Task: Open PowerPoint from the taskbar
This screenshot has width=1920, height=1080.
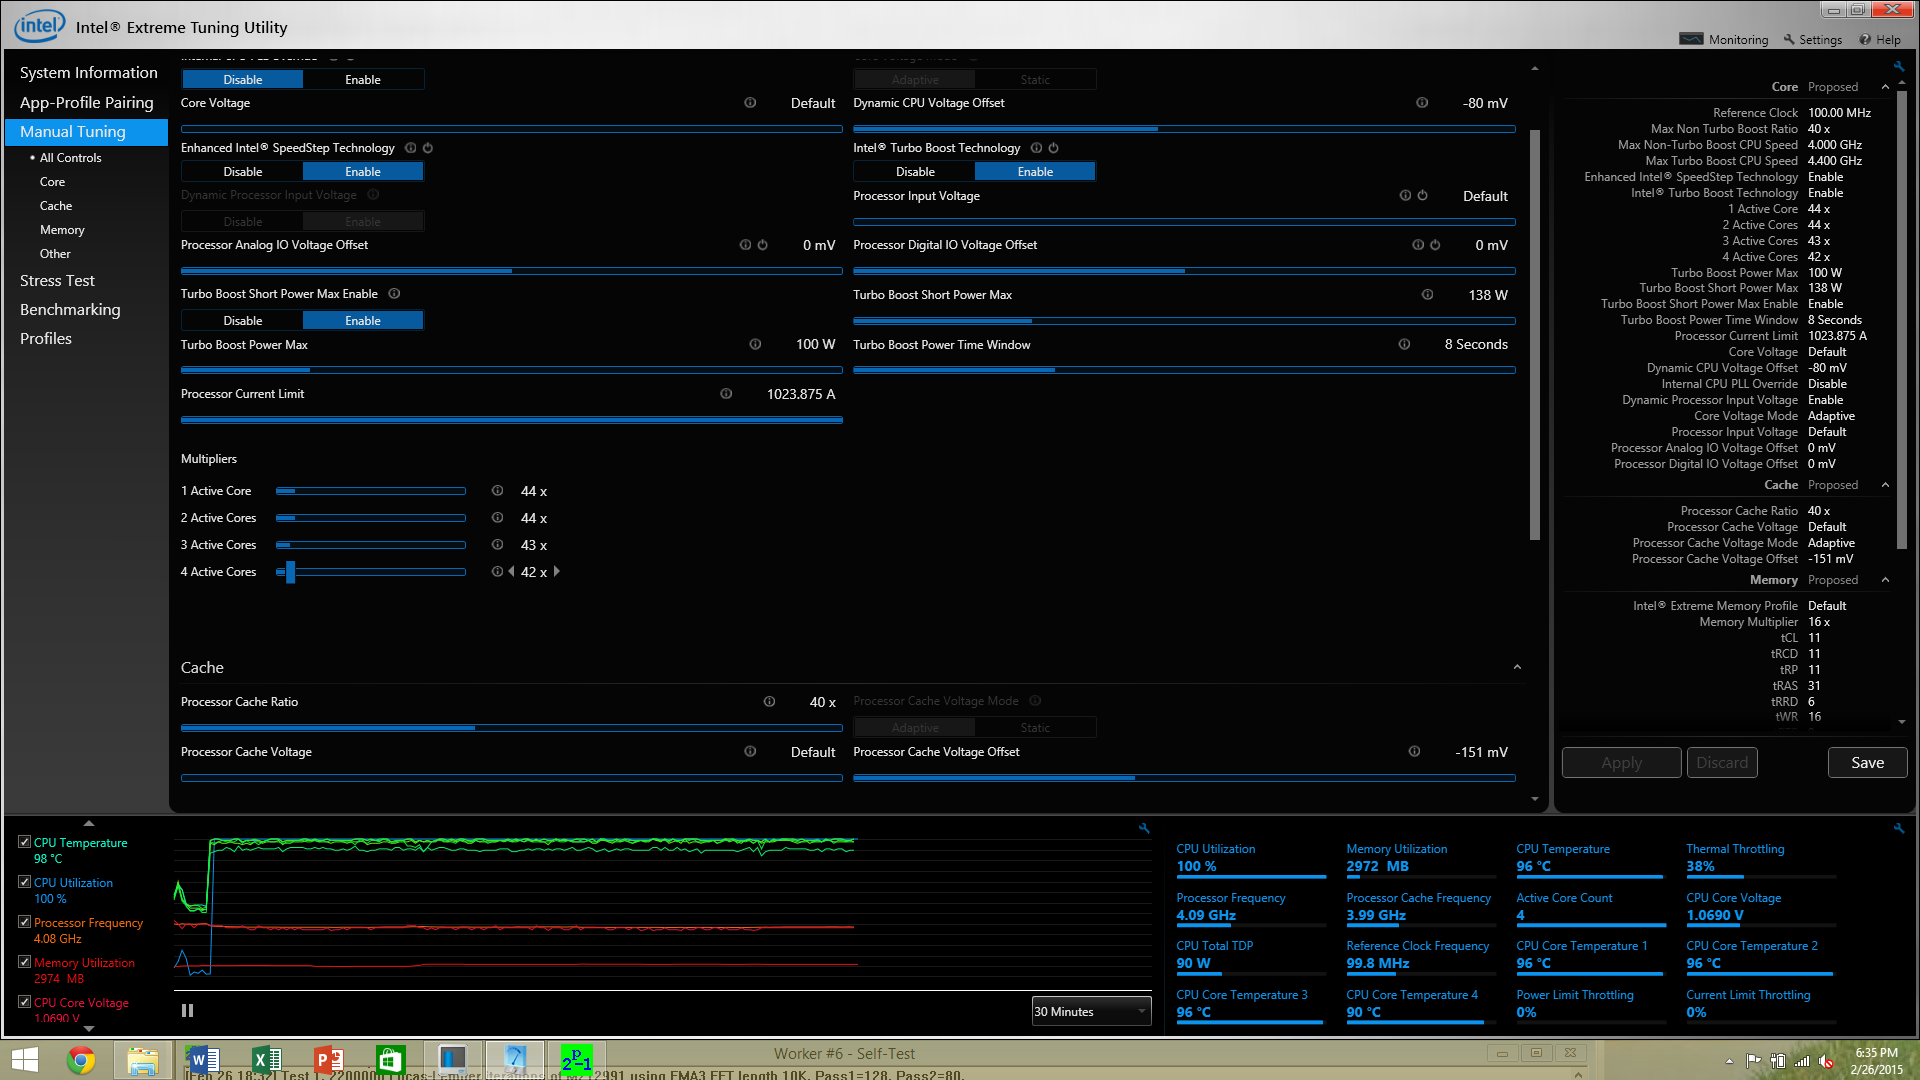Action: (x=328, y=1060)
